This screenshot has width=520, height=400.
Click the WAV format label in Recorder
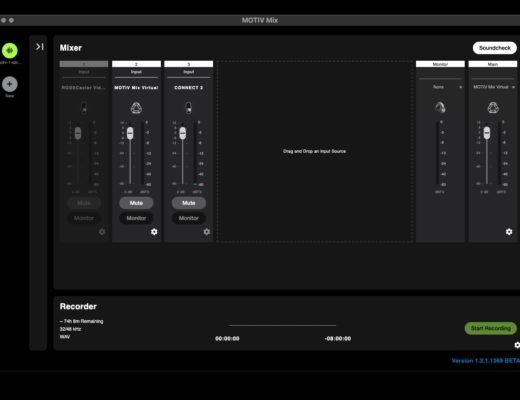pyautogui.click(x=65, y=337)
